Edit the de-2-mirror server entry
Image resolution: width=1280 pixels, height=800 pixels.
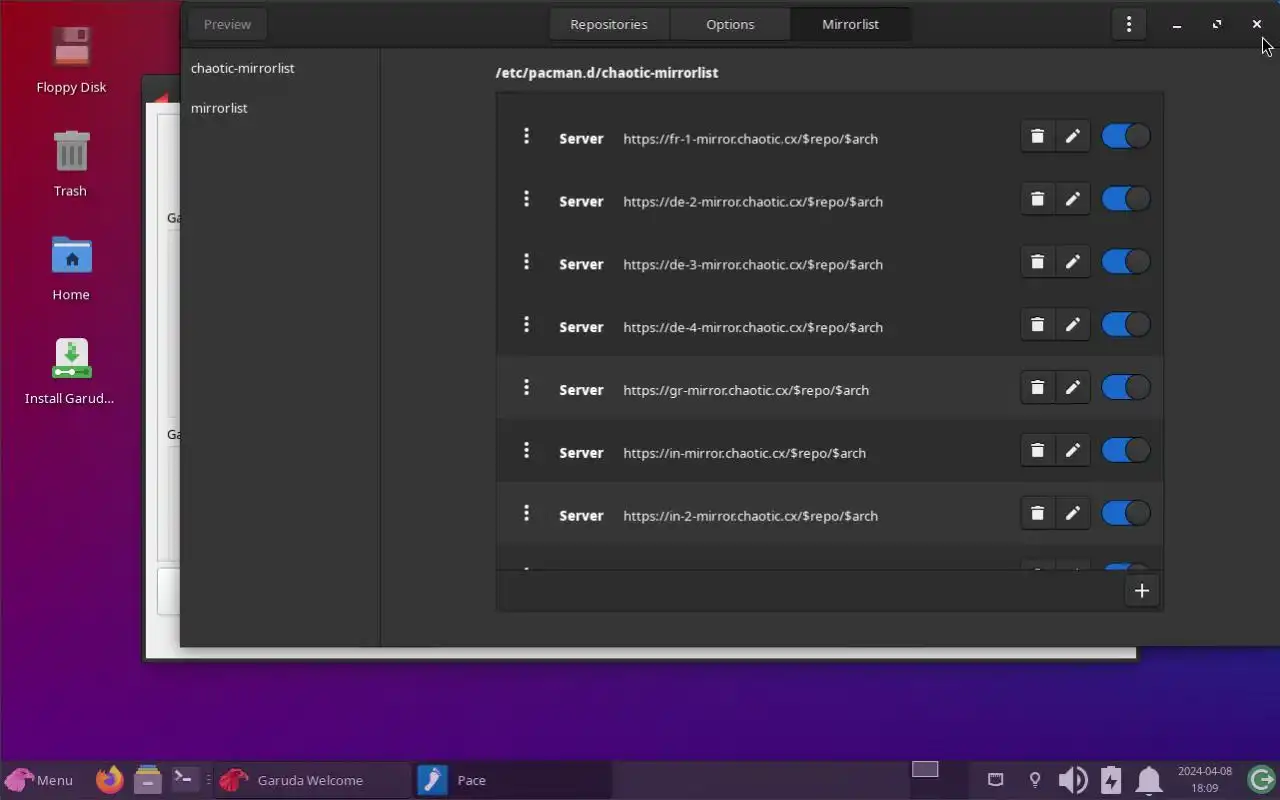(x=1073, y=200)
